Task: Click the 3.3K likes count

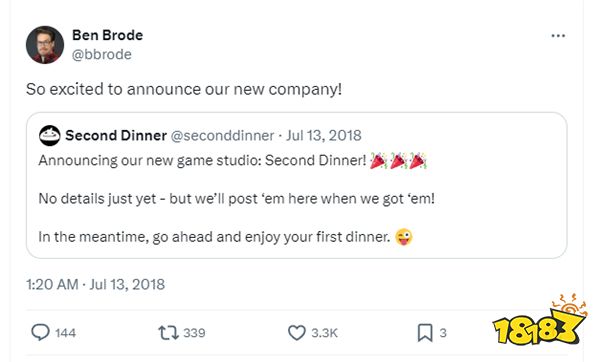Action: [x=324, y=333]
